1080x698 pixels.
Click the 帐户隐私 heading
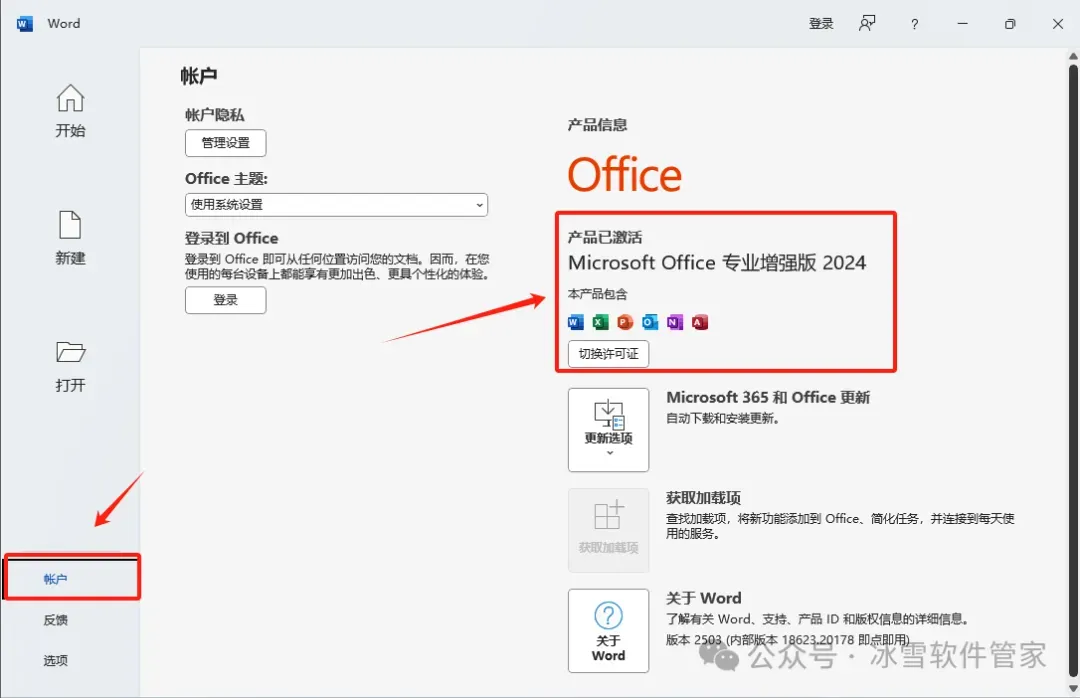tap(215, 115)
